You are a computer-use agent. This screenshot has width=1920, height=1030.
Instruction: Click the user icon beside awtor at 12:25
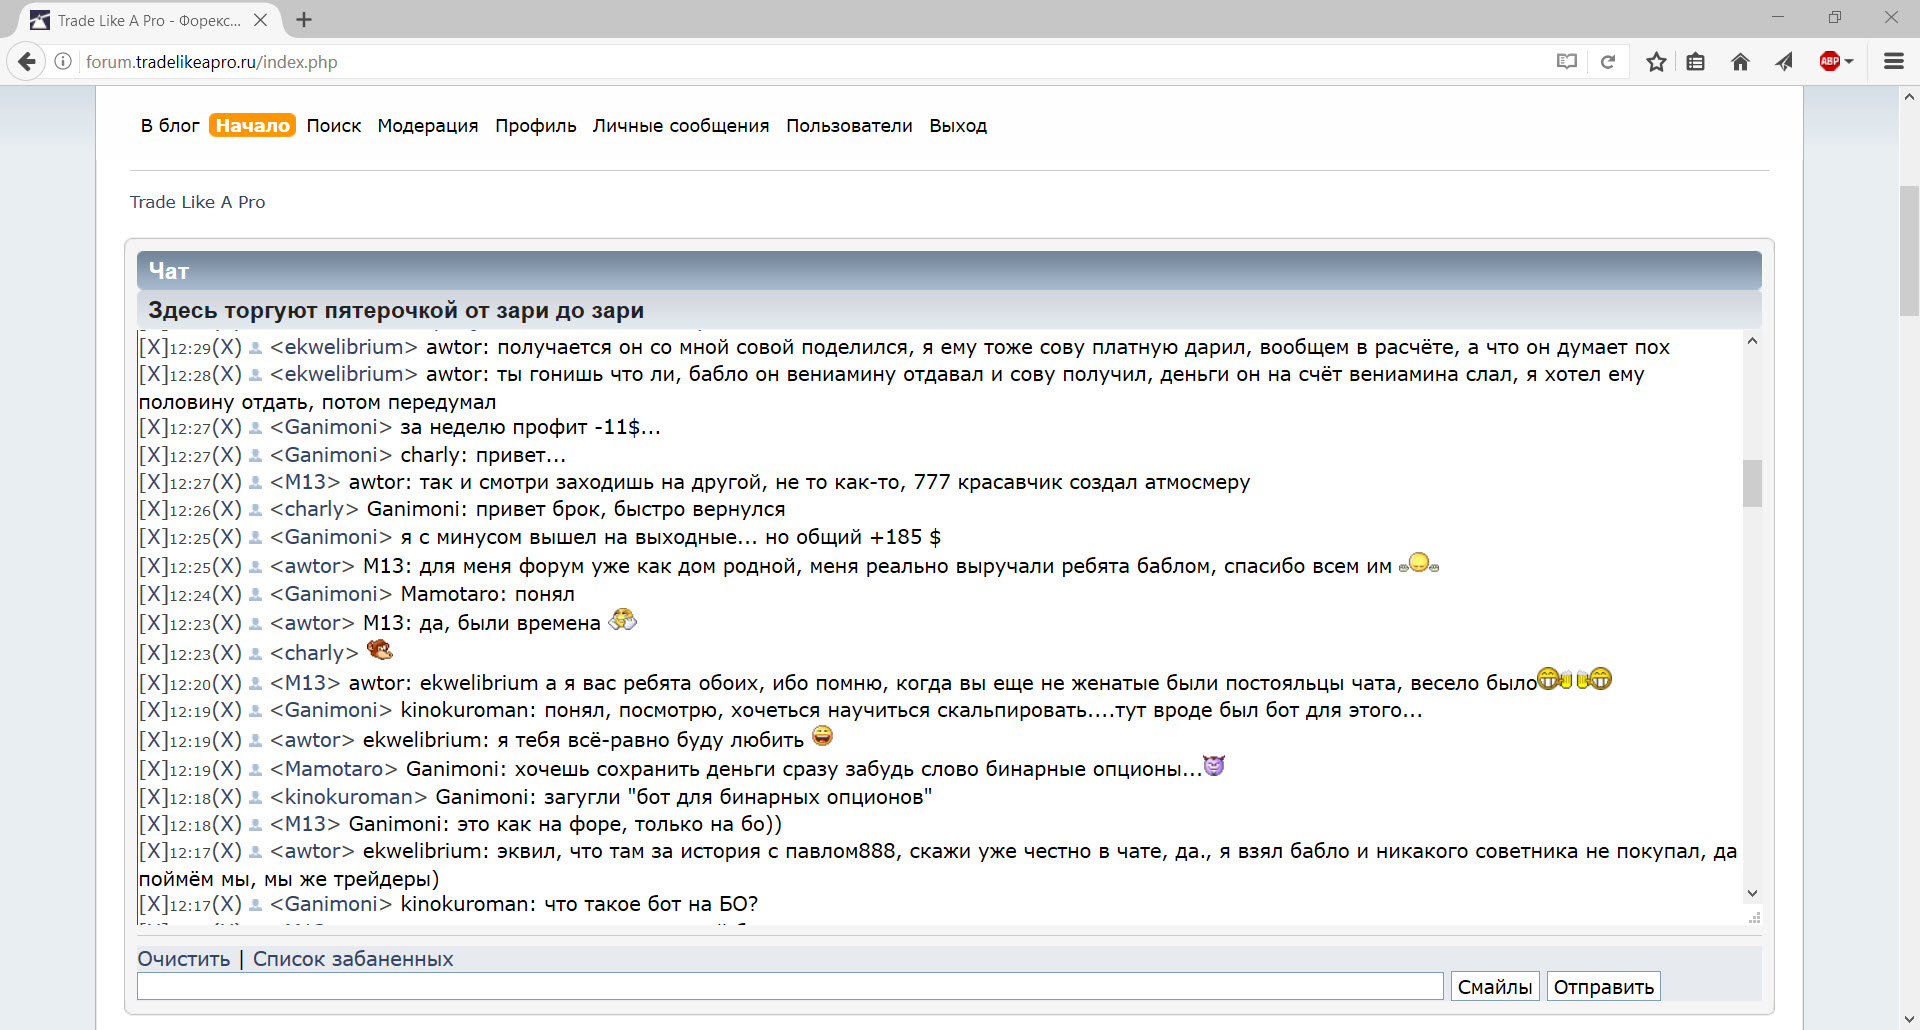(255, 567)
